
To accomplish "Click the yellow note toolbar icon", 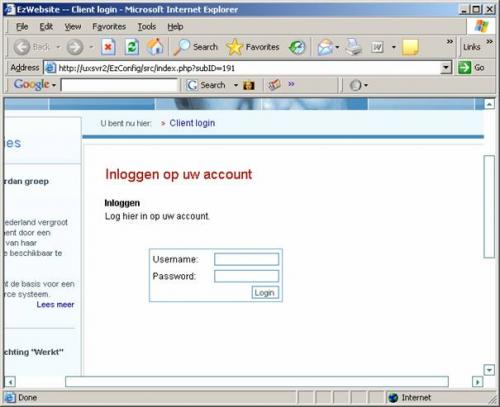I will pyautogui.click(x=410, y=47).
